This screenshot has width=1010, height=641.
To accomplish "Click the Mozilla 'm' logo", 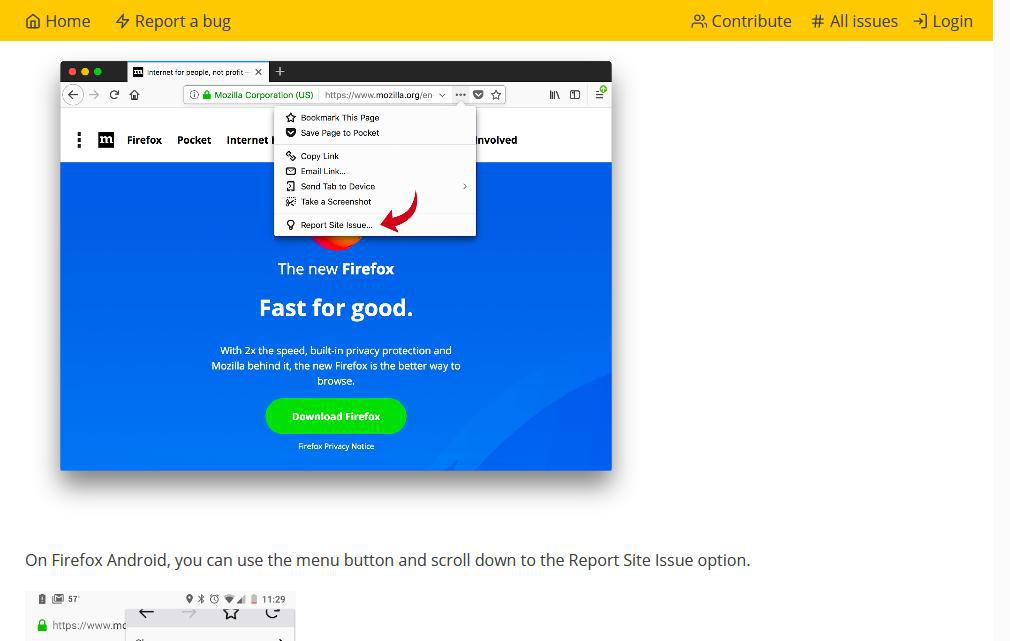I will (106, 140).
